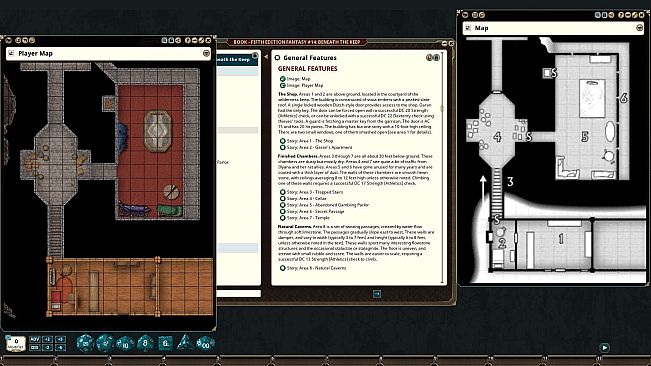Click the edit pencil icon in Map window toolbar
This screenshot has height=366, width=651.
click(635, 15)
